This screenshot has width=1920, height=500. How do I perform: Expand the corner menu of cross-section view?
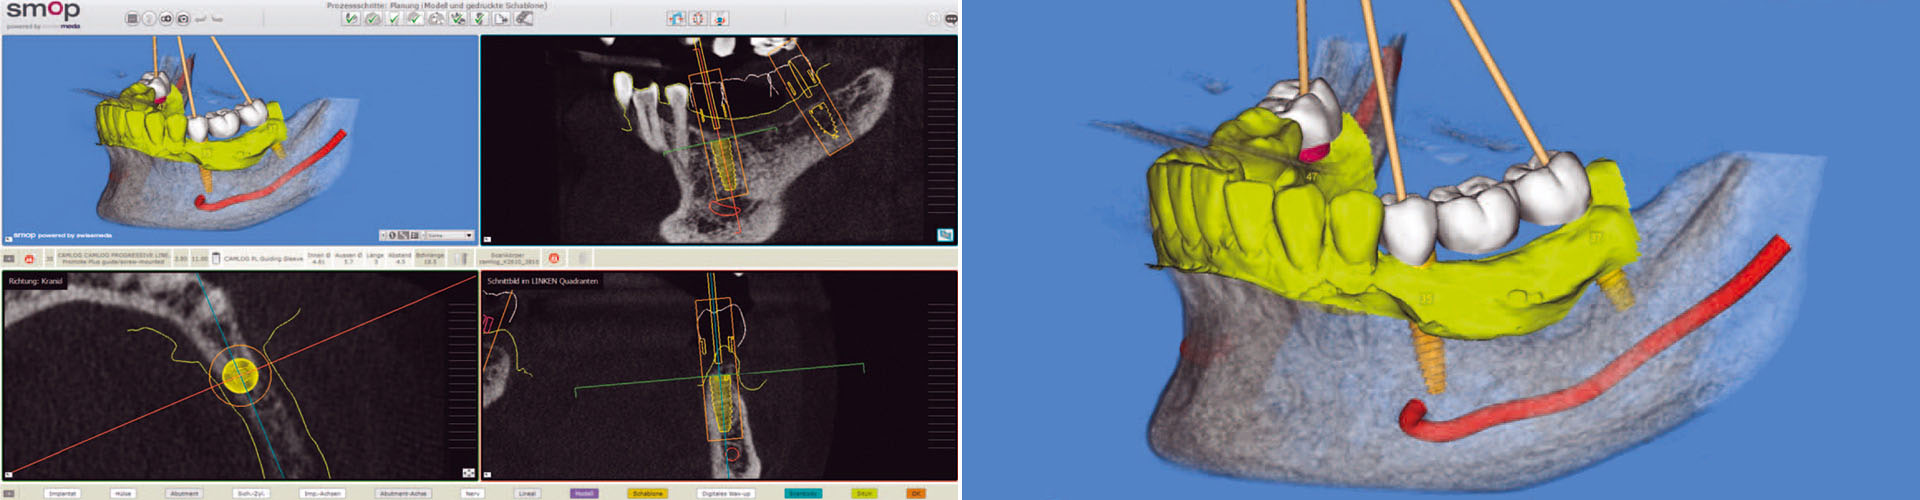tap(487, 475)
